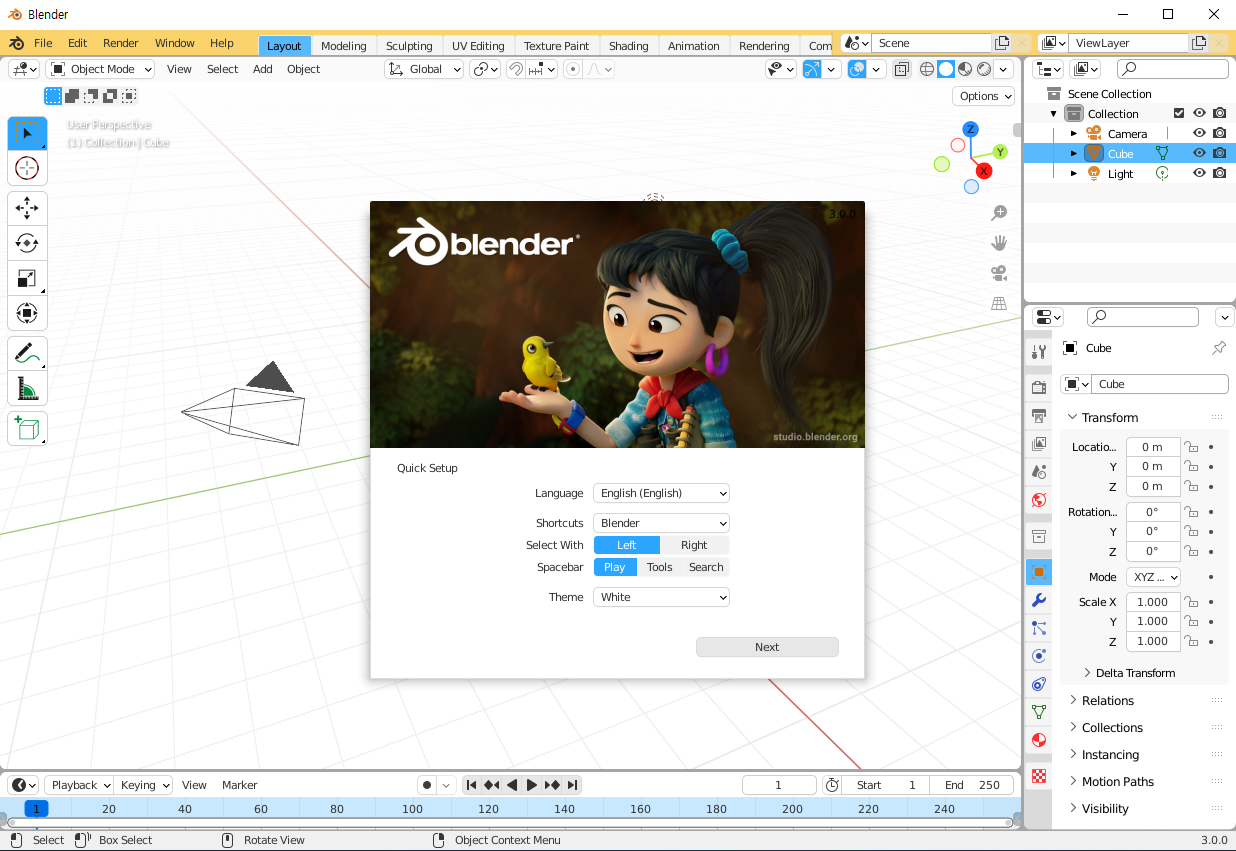Image resolution: width=1236 pixels, height=851 pixels.
Task: Open the Scene properties tab
Action: pyautogui.click(x=1039, y=471)
